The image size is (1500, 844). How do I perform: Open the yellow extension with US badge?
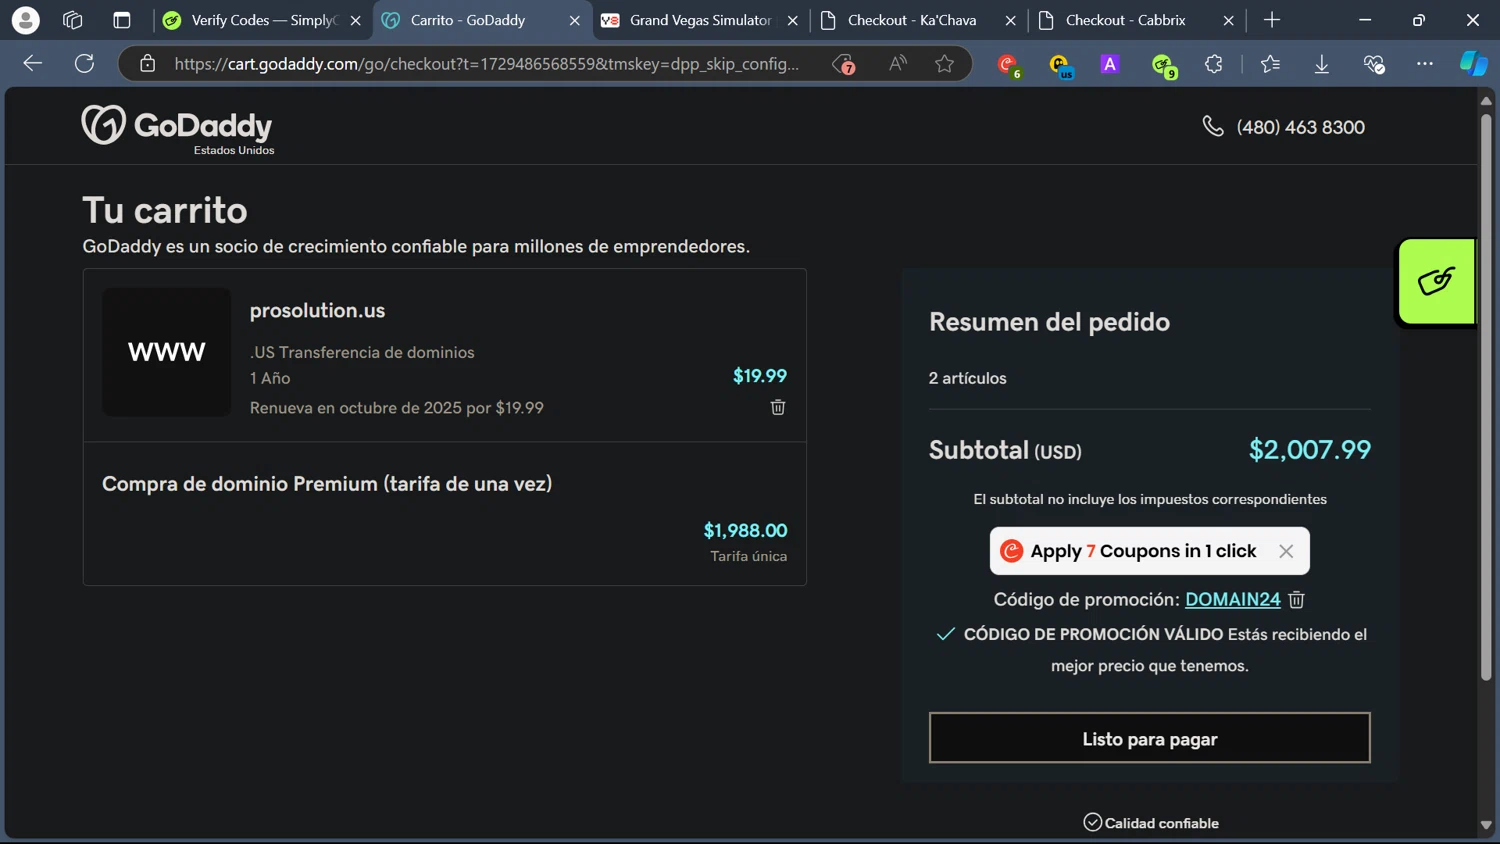click(x=1061, y=65)
